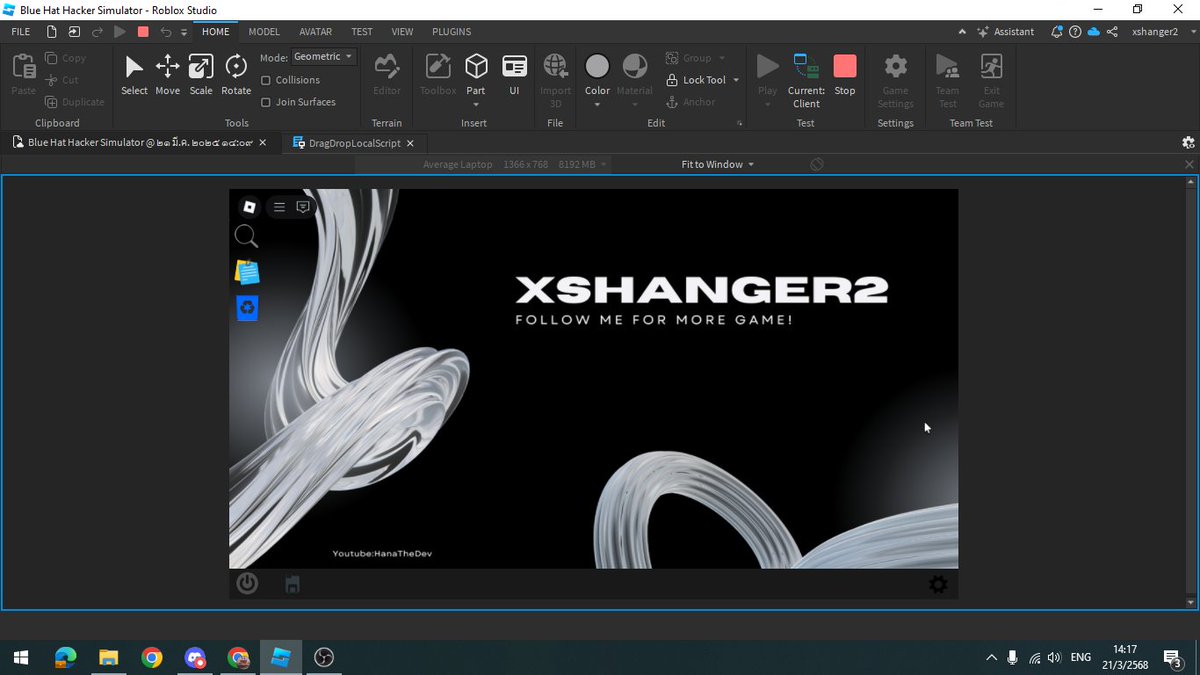Open Windows Start menu

point(20,657)
